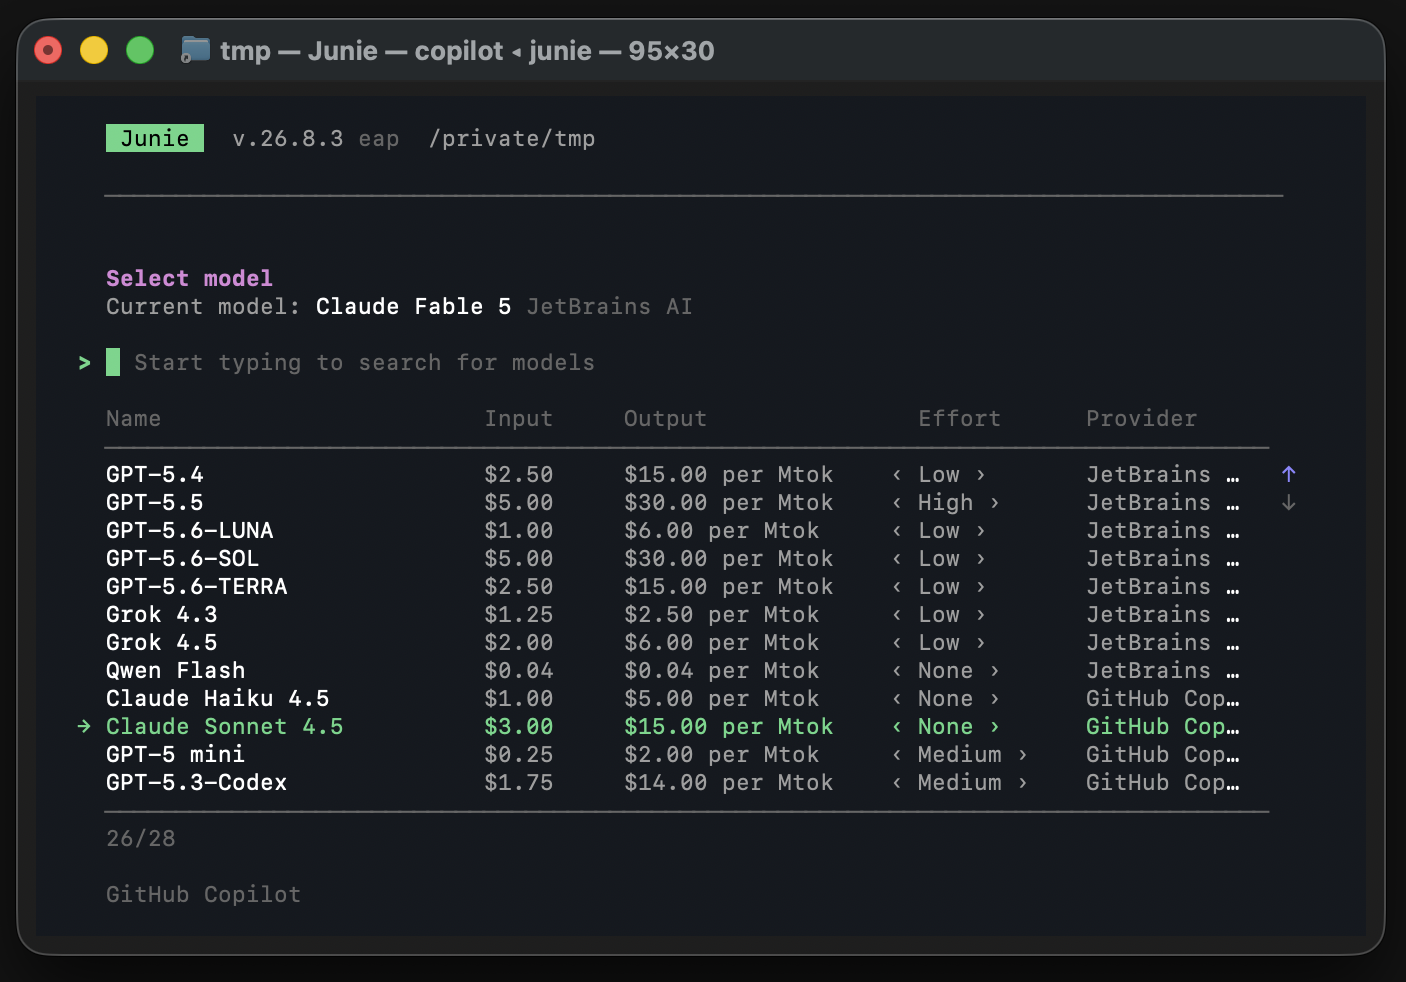Click the right effort chevron for GPT-5 mini

point(1023,755)
